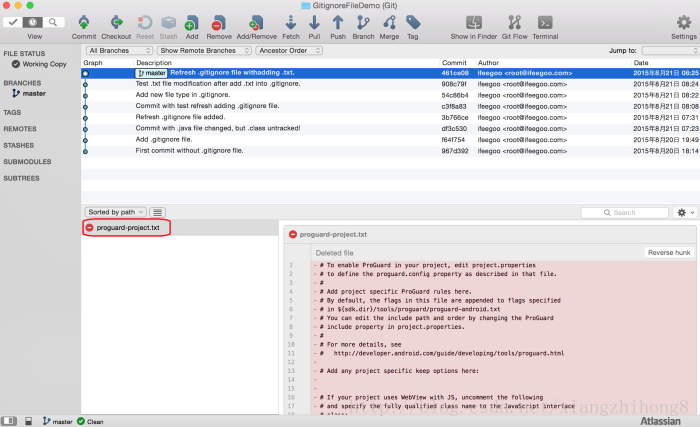Click the Clean status indicator
700x427 pixels.
(x=90, y=421)
